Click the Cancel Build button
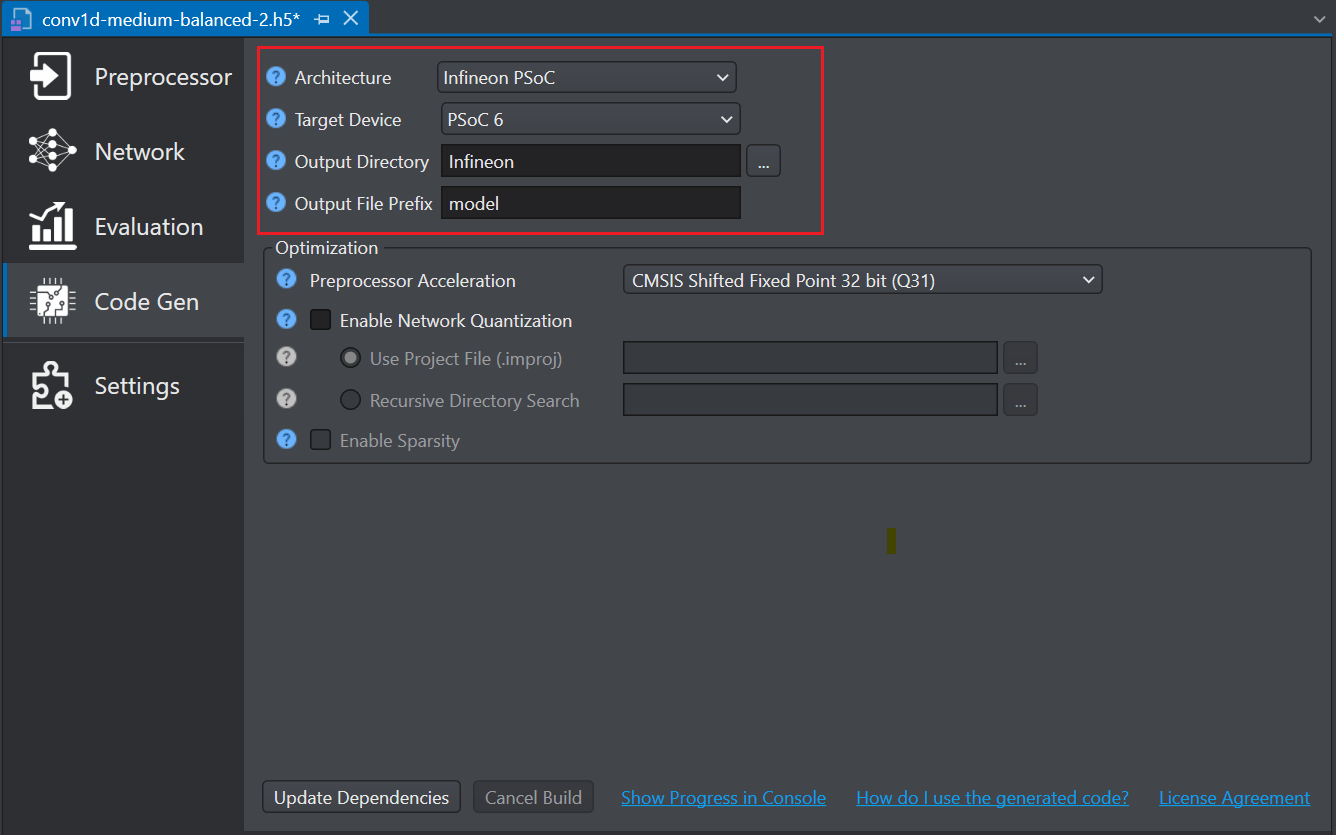This screenshot has width=1336, height=835. (x=533, y=798)
